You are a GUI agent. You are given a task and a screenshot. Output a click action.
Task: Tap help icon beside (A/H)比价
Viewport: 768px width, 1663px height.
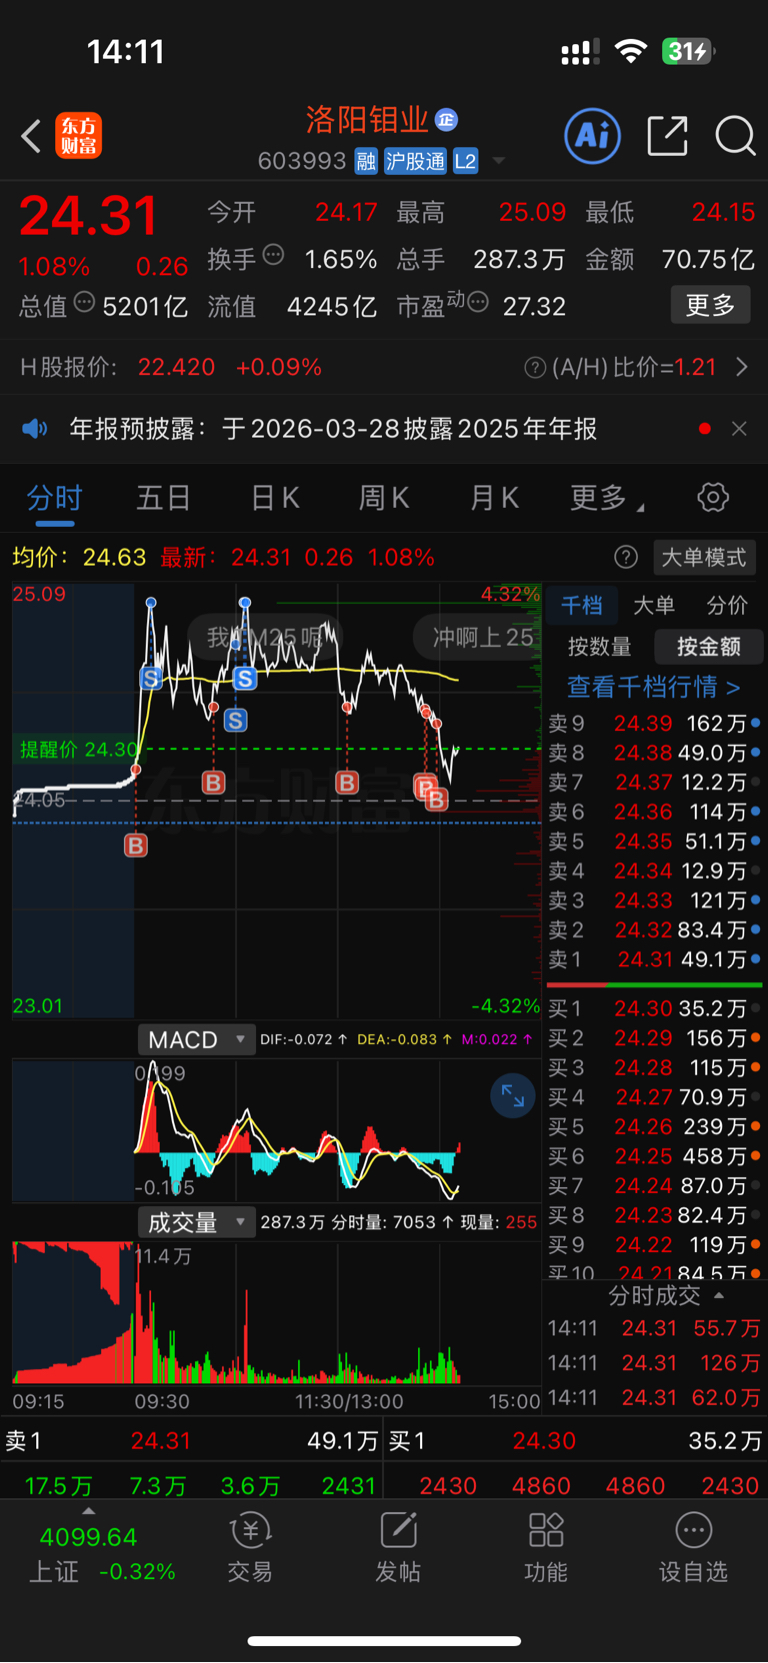click(x=535, y=368)
